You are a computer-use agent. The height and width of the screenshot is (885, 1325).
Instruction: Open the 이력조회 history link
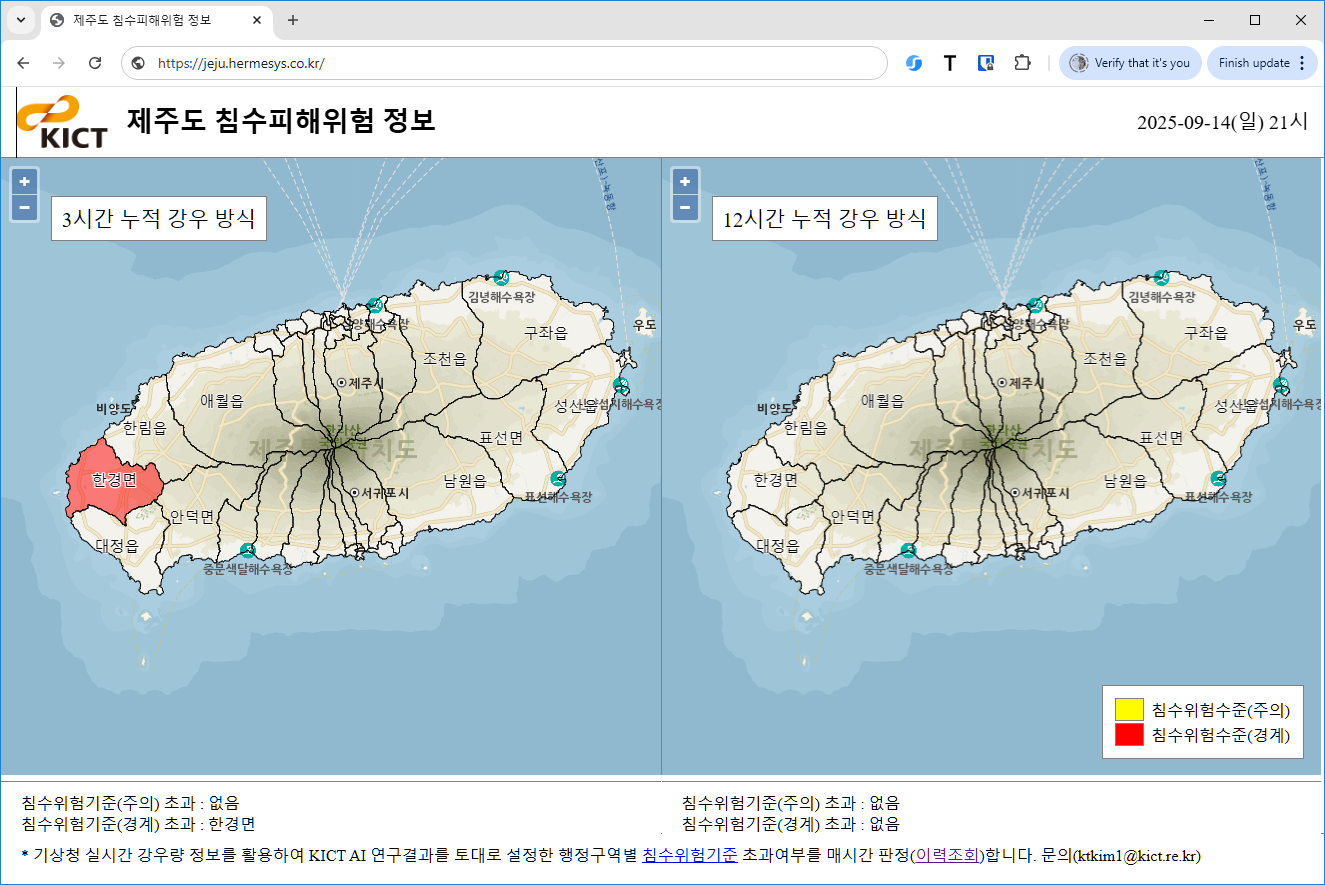pyautogui.click(x=948, y=855)
